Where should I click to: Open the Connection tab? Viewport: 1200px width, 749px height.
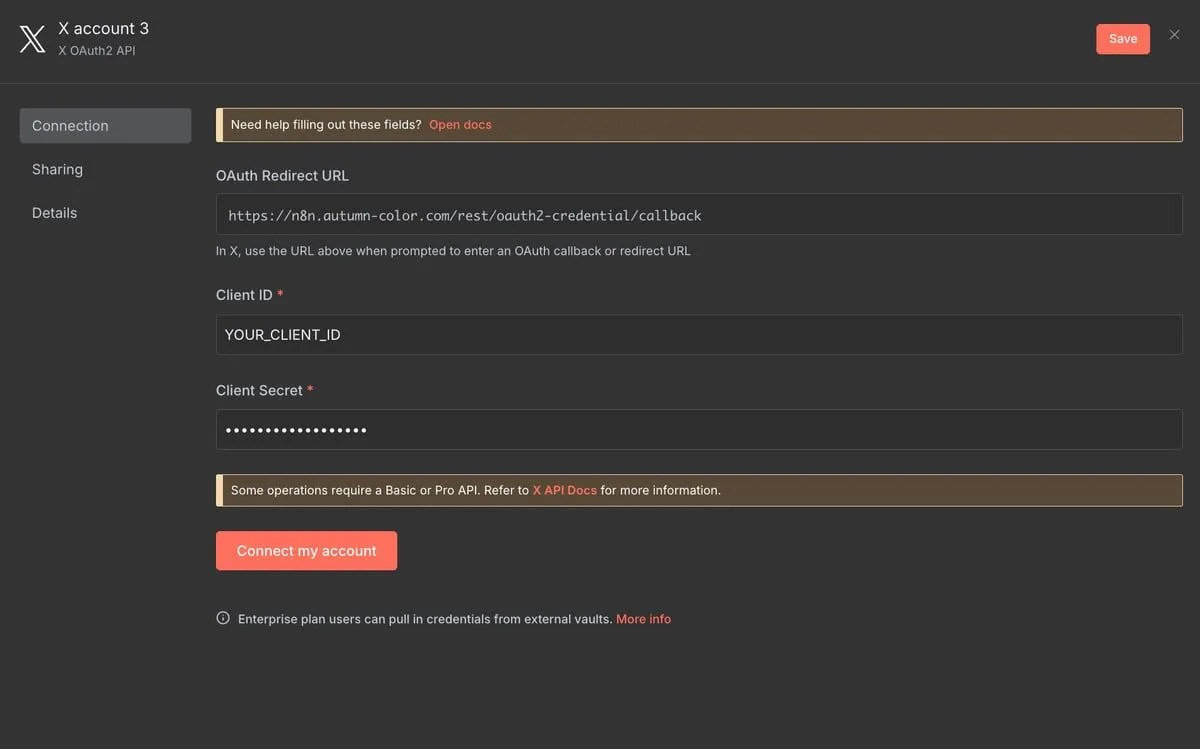click(x=105, y=126)
